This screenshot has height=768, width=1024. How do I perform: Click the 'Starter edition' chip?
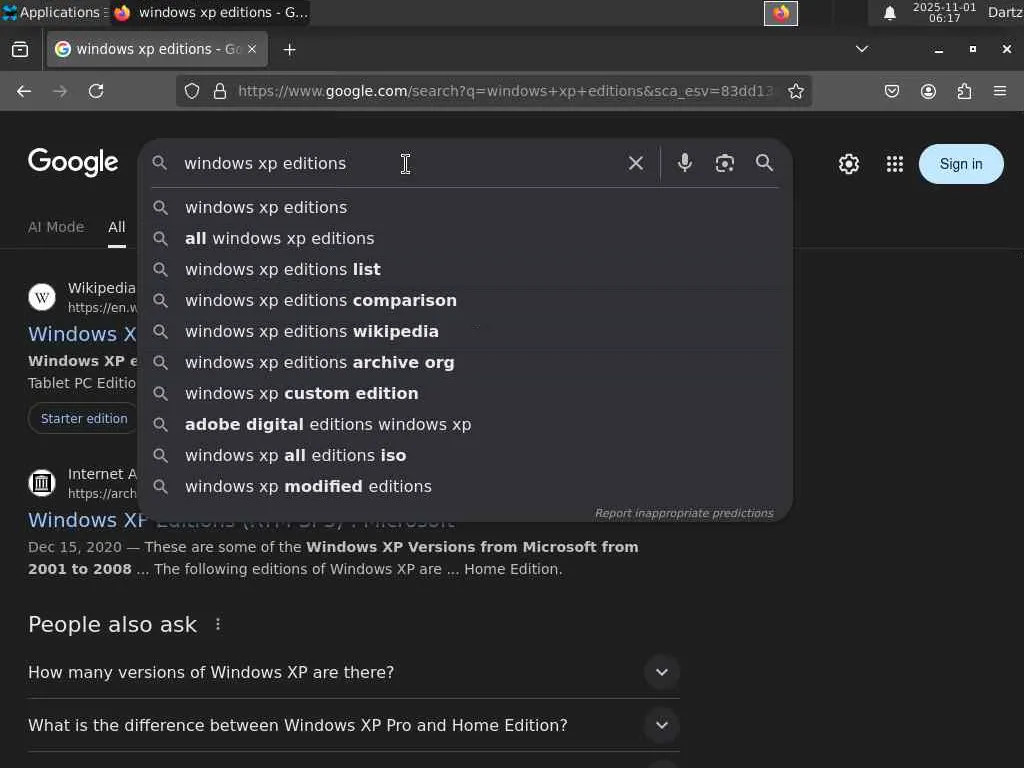coord(84,419)
